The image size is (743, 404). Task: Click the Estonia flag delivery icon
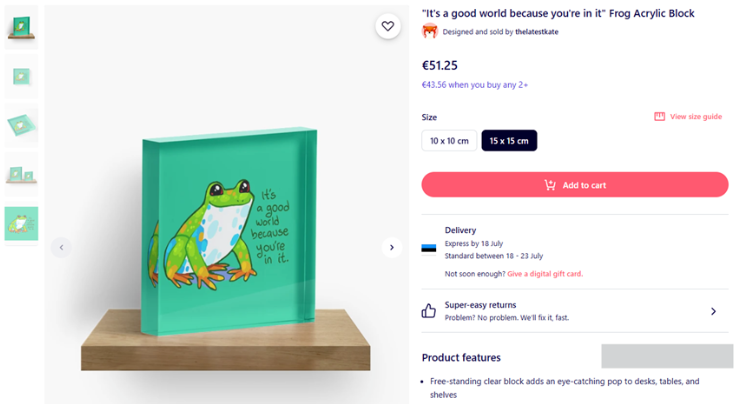429,248
